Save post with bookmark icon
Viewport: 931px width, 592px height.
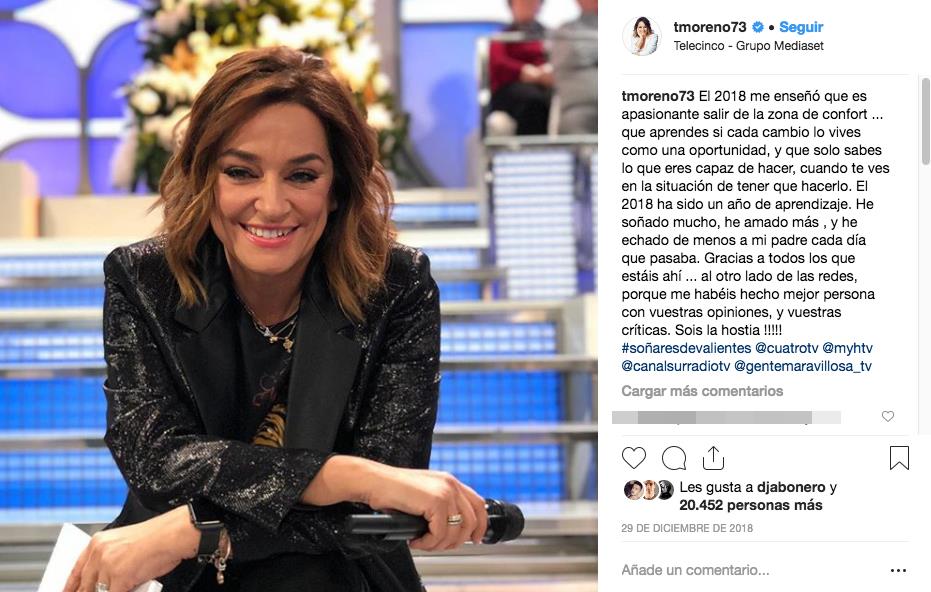coord(899,458)
